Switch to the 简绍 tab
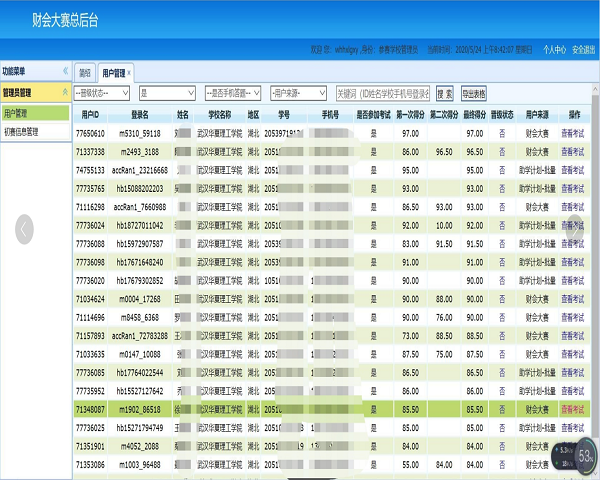 pyautogui.click(x=85, y=73)
